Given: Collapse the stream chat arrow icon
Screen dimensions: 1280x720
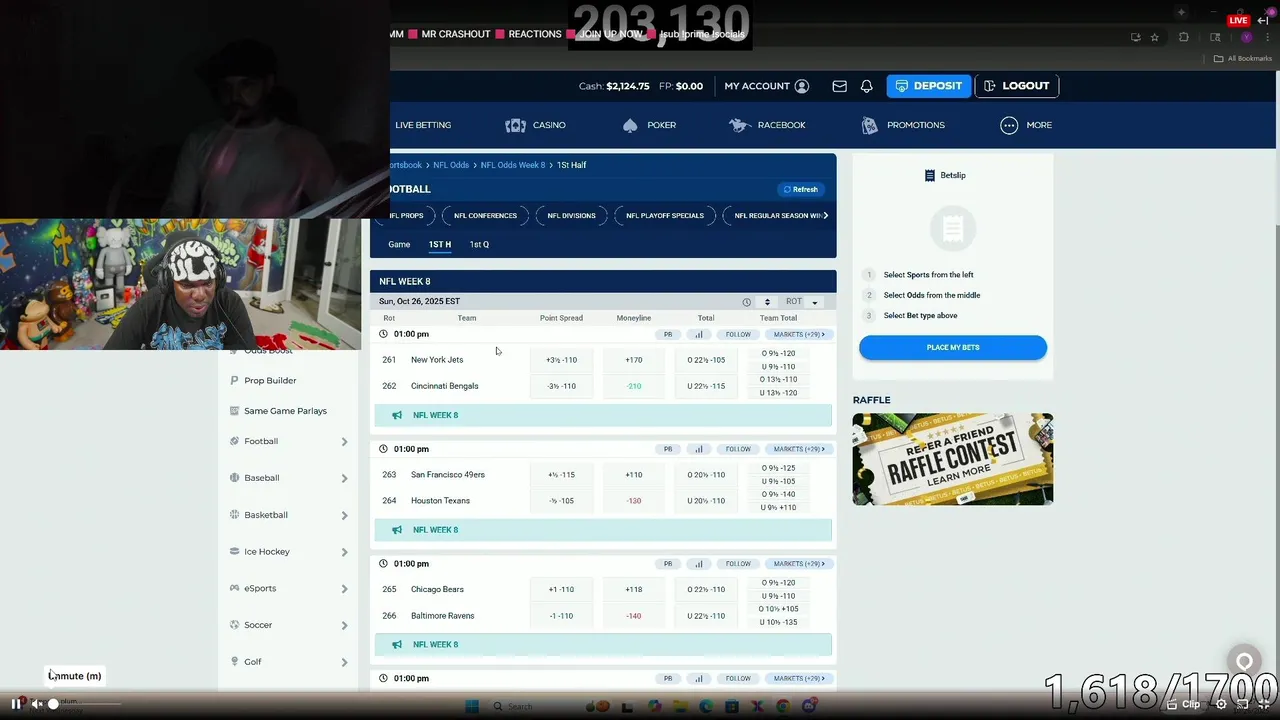Looking at the screenshot, I should click(x=1263, y=20).
